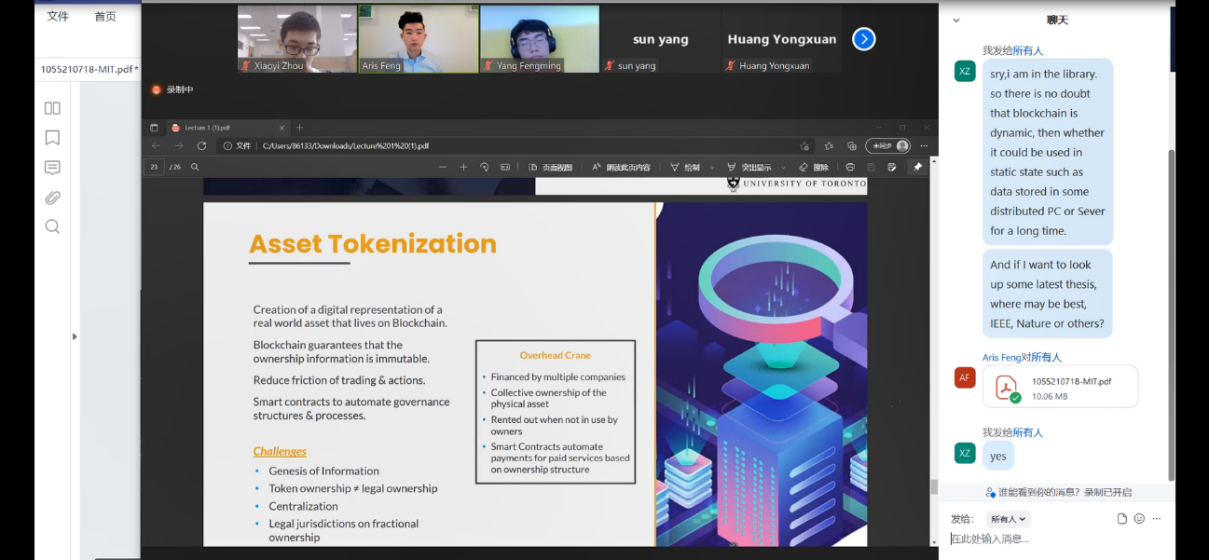Open the 文件 menu
This screenshot has height=560, width=1209.
click(x=58, y=17)
